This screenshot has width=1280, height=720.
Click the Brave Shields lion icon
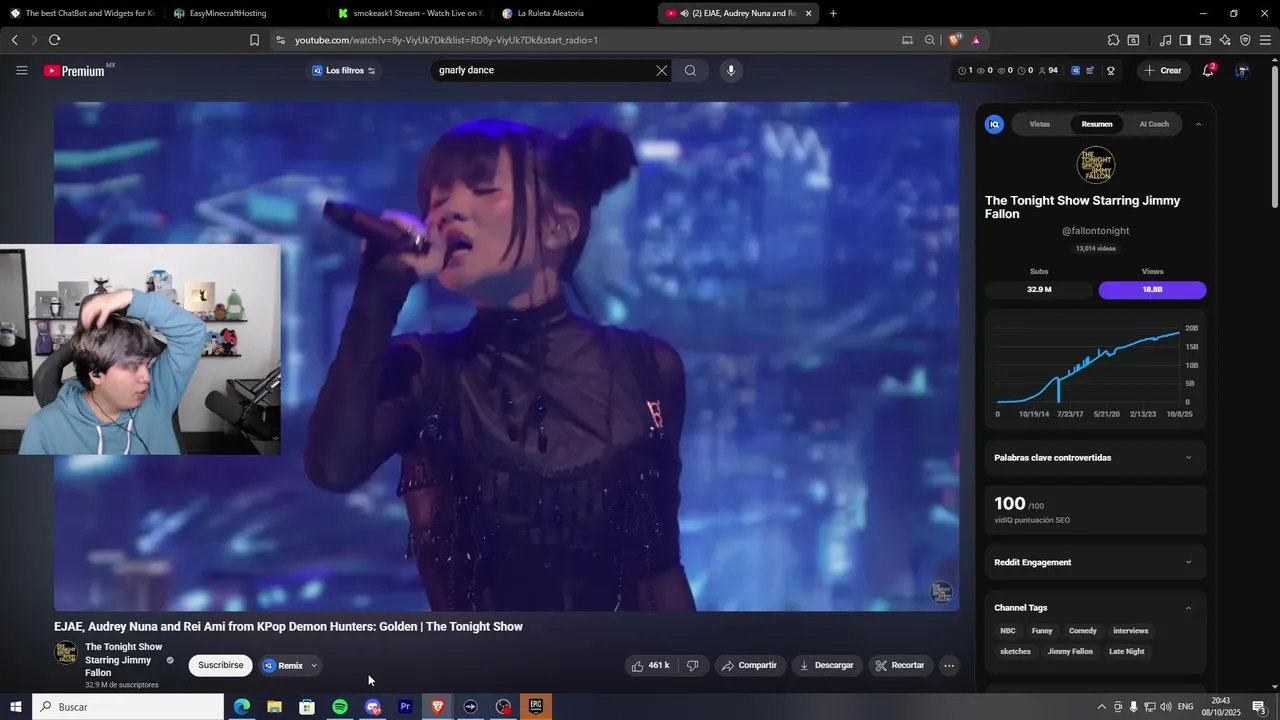click(955, 40)
